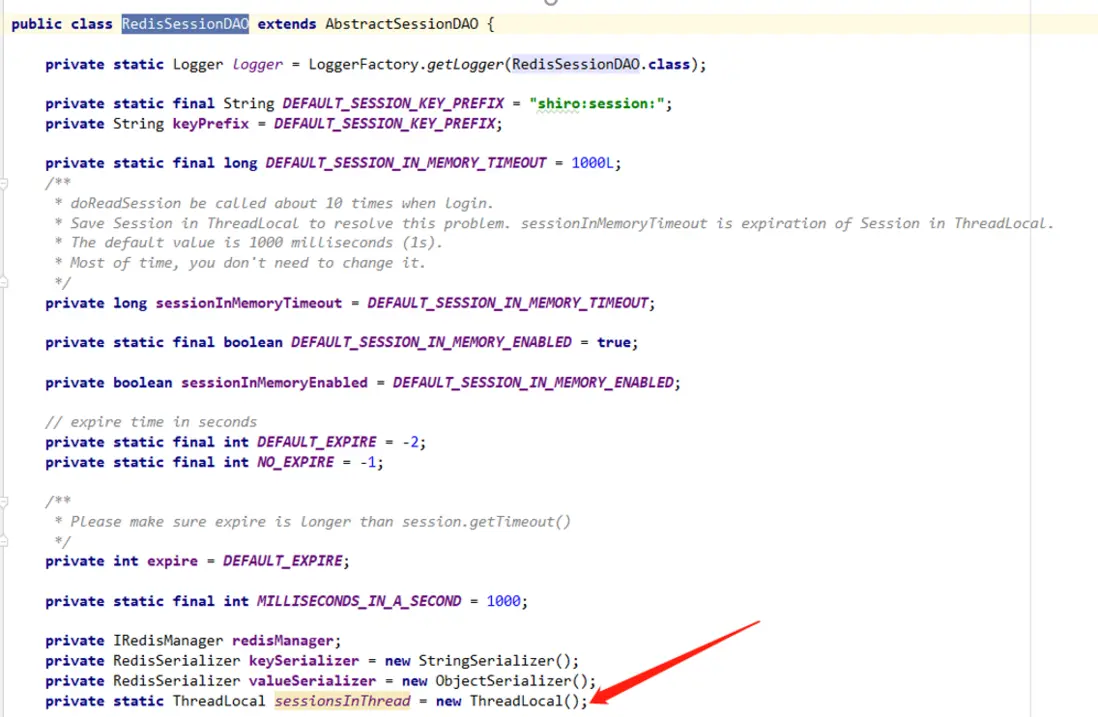Click the 1000L literal value

tap(592, 163)
